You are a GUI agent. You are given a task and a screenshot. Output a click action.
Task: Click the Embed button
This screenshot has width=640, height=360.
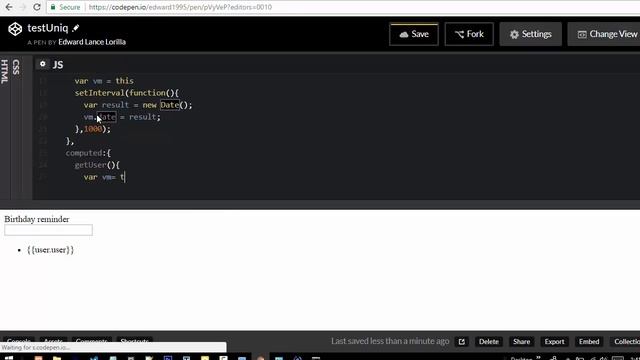coord(589,342)
